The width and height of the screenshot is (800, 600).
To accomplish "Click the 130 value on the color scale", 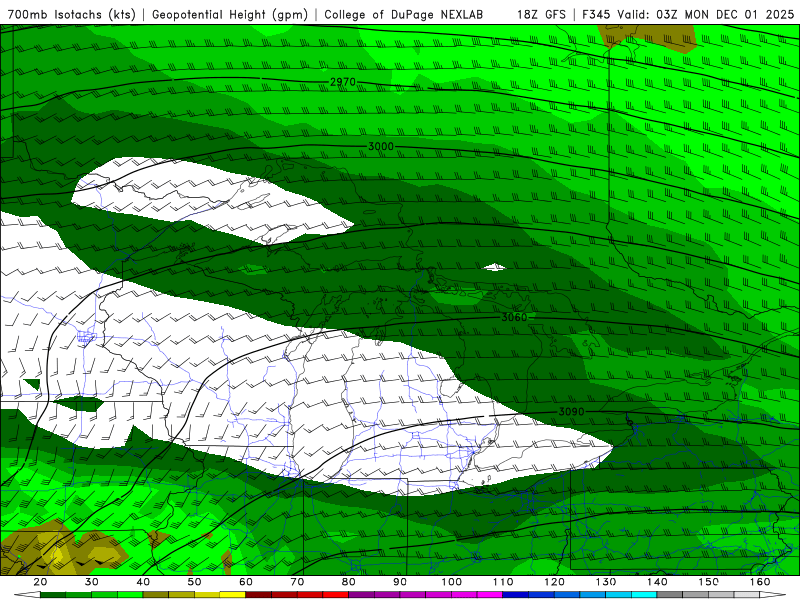I will 606,582.
